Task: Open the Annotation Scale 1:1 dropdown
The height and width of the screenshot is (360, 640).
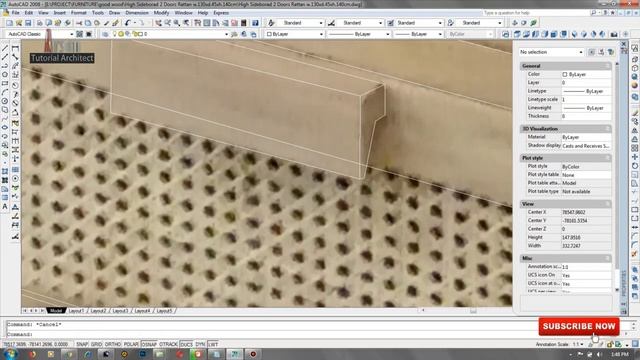Action: tap(577, 344)
